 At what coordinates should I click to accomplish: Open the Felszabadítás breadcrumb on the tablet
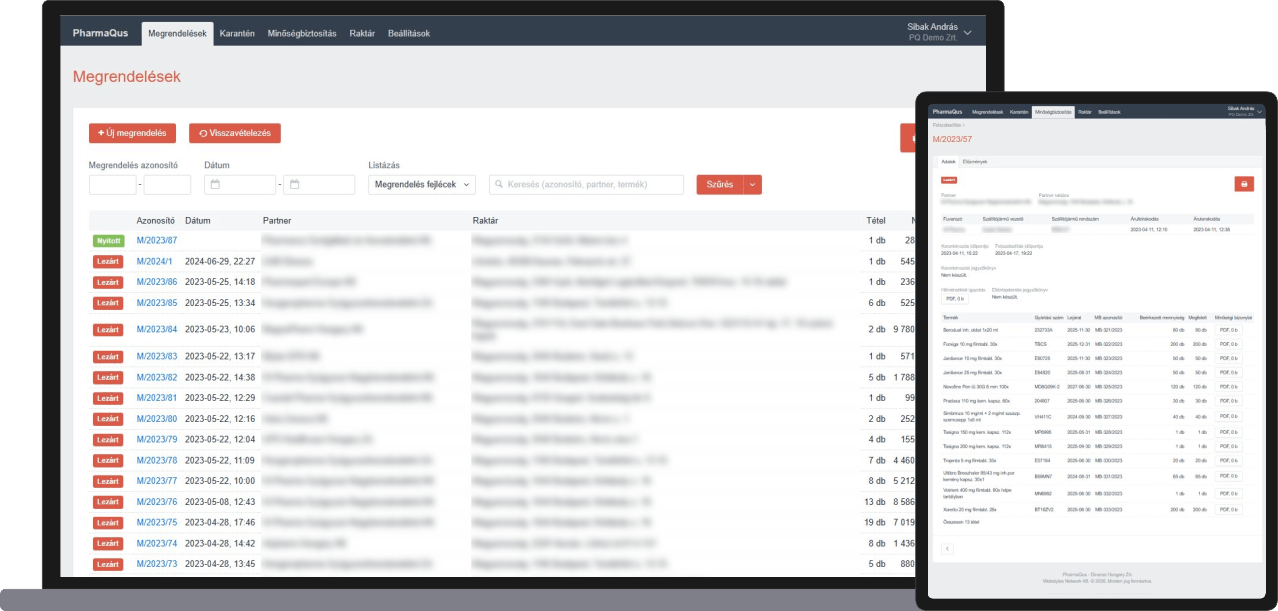(947, 125)
